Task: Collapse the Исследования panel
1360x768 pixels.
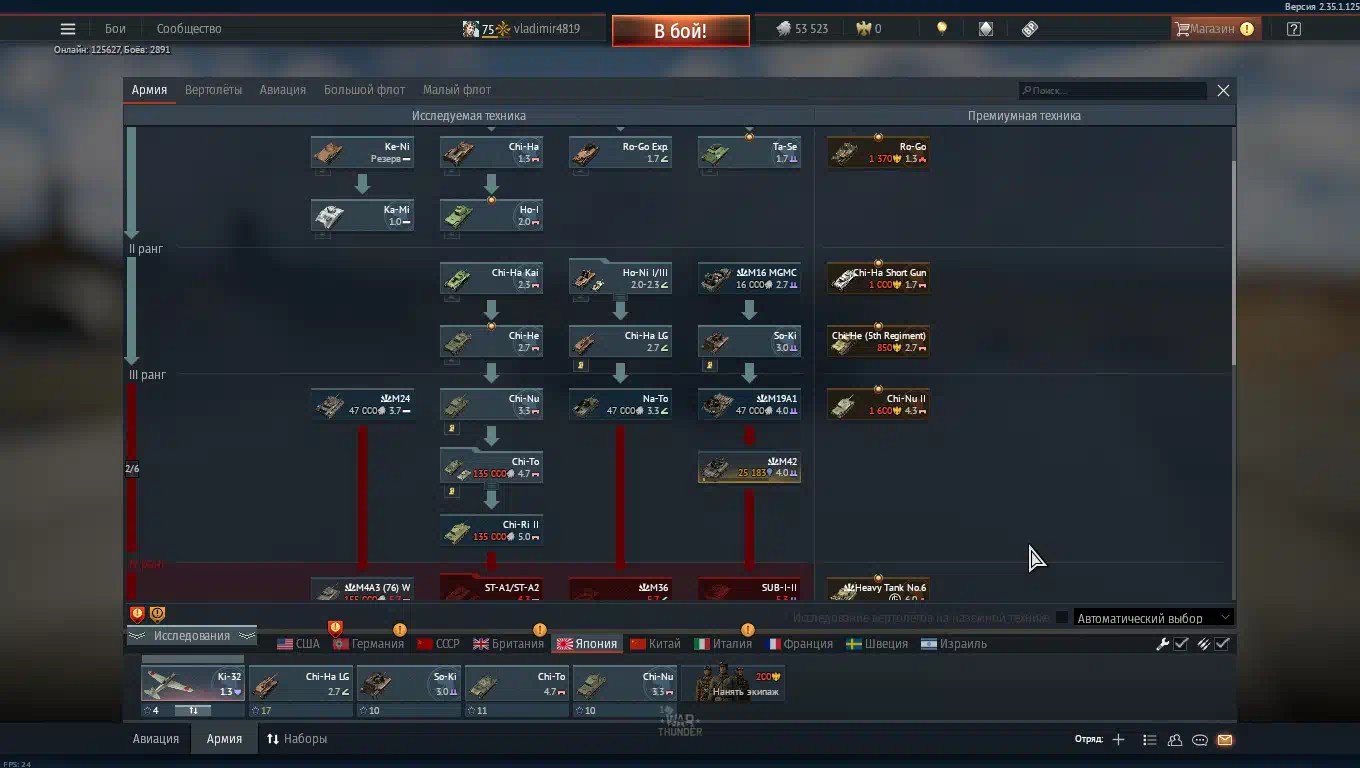Action: [x=191, y=636]
